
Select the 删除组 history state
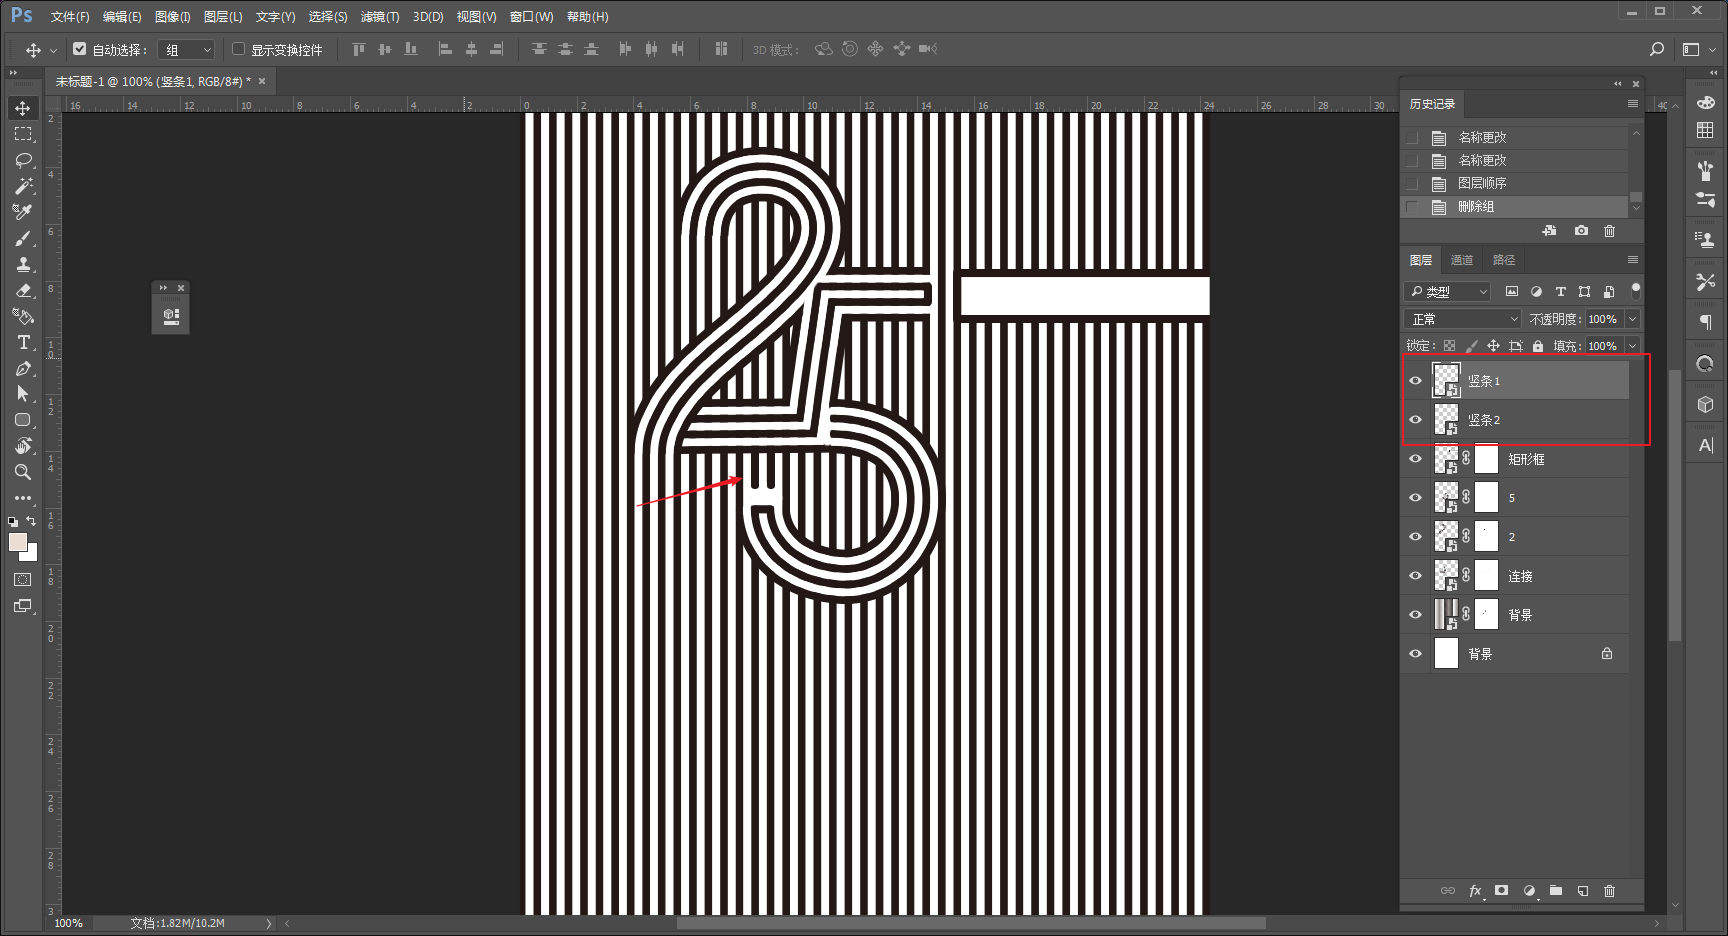point(1515,207)
